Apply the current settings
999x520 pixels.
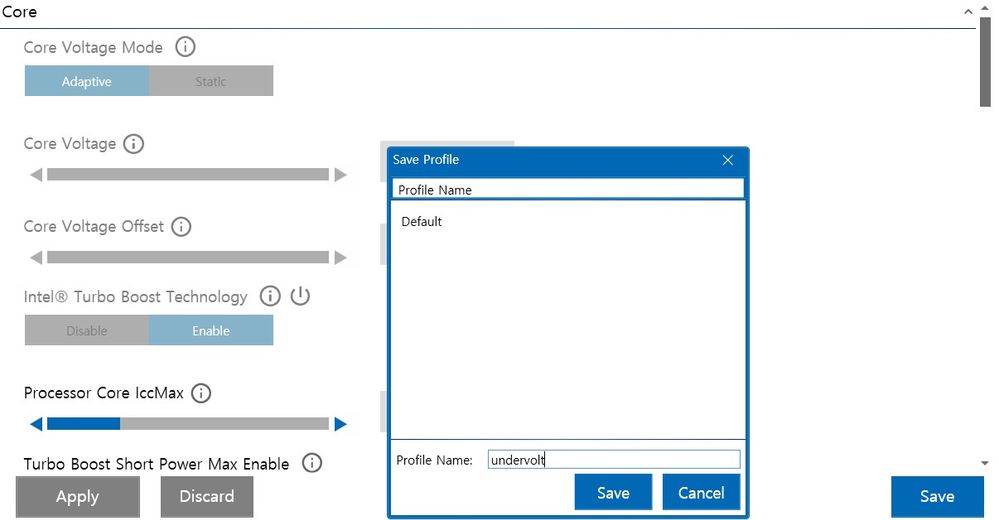tap(78, 496)
